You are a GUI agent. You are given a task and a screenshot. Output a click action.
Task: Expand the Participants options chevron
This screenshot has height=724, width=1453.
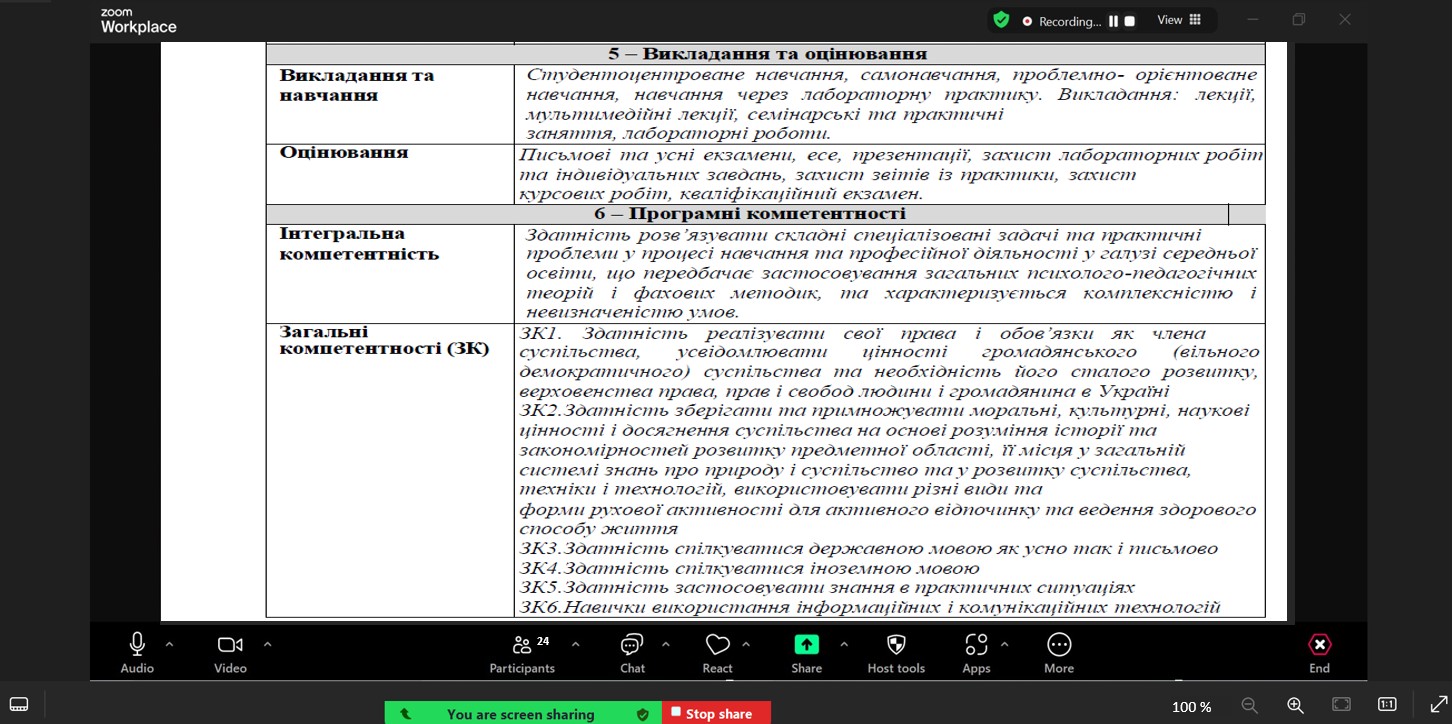click(575, 644)
